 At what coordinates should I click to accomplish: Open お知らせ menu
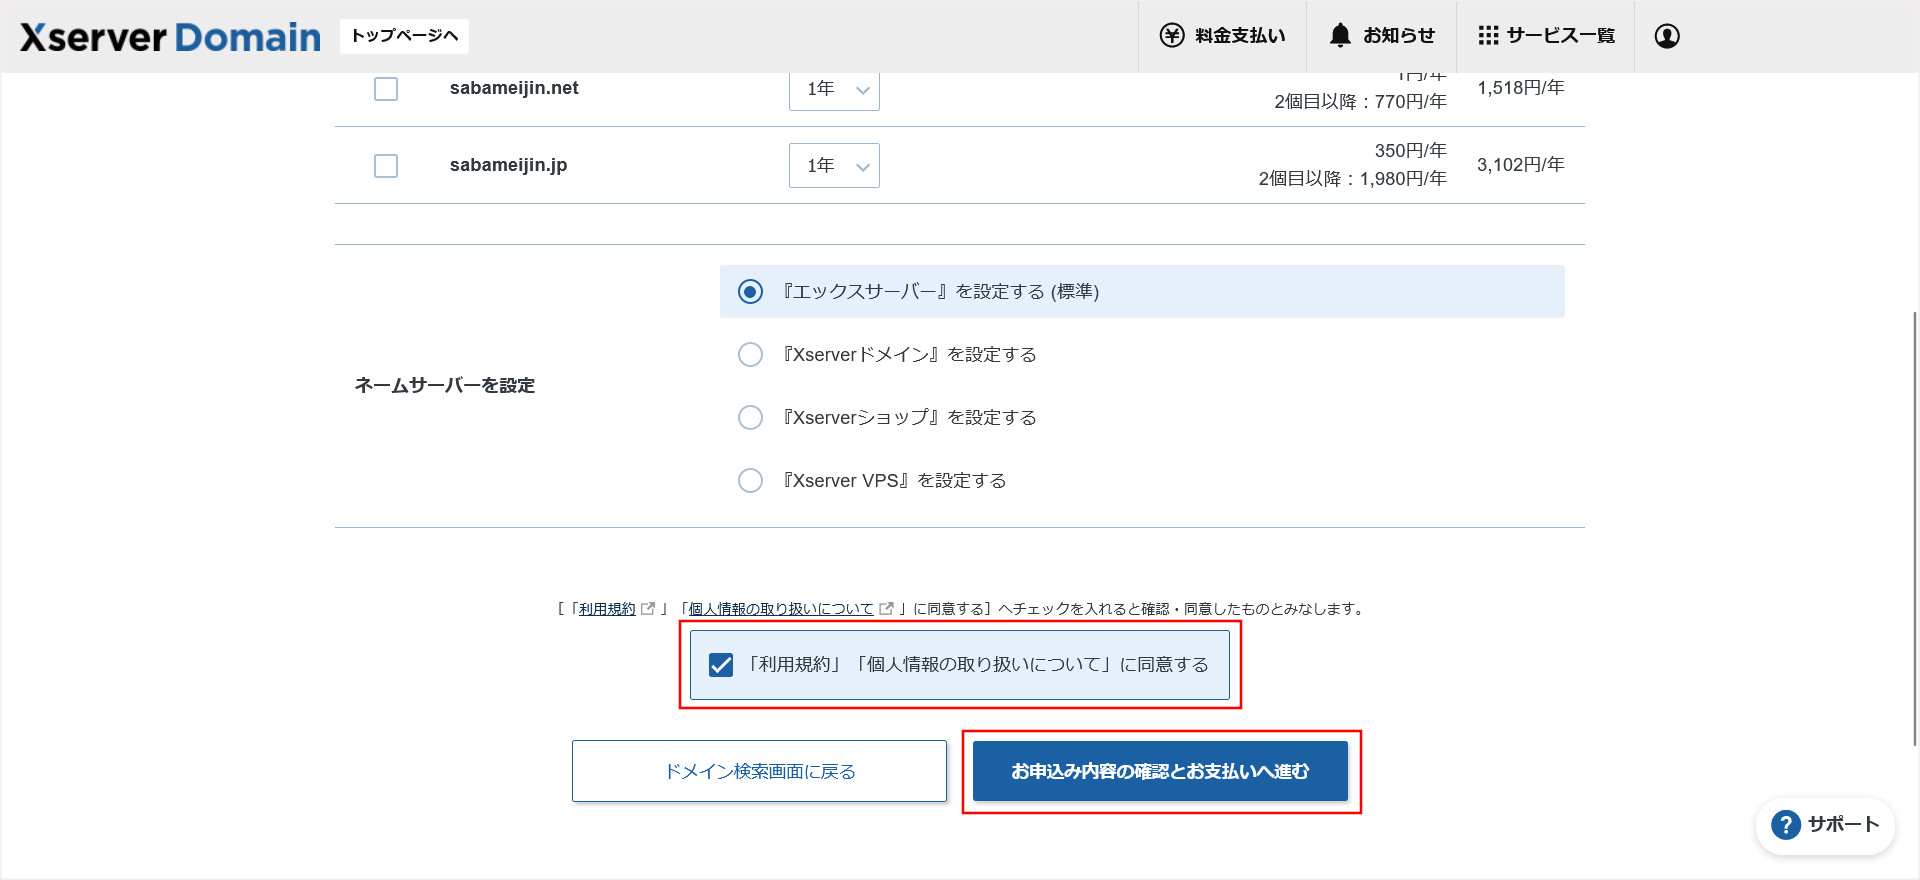[1382, 36]
